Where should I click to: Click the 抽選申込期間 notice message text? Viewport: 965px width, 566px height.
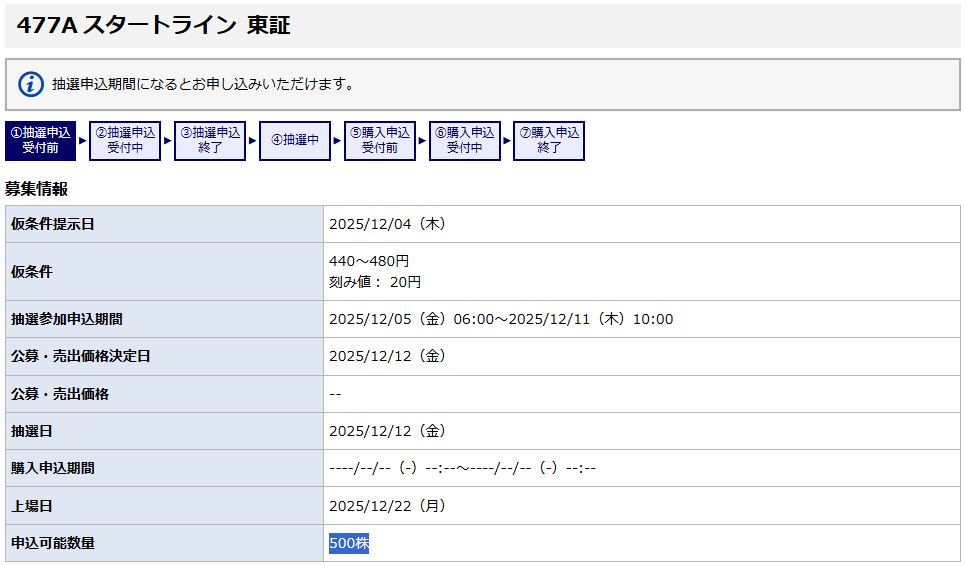pyautogui.click(x=204, y=84)
